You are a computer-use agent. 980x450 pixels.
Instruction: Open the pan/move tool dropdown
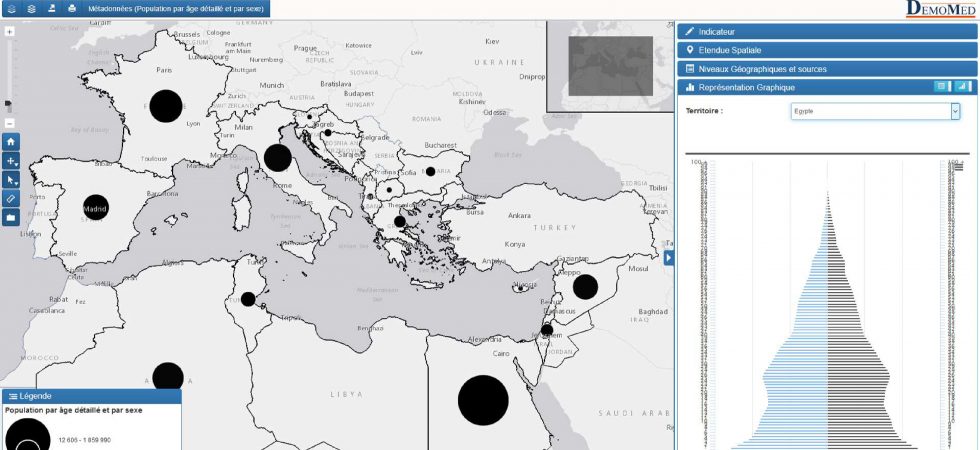11,161
